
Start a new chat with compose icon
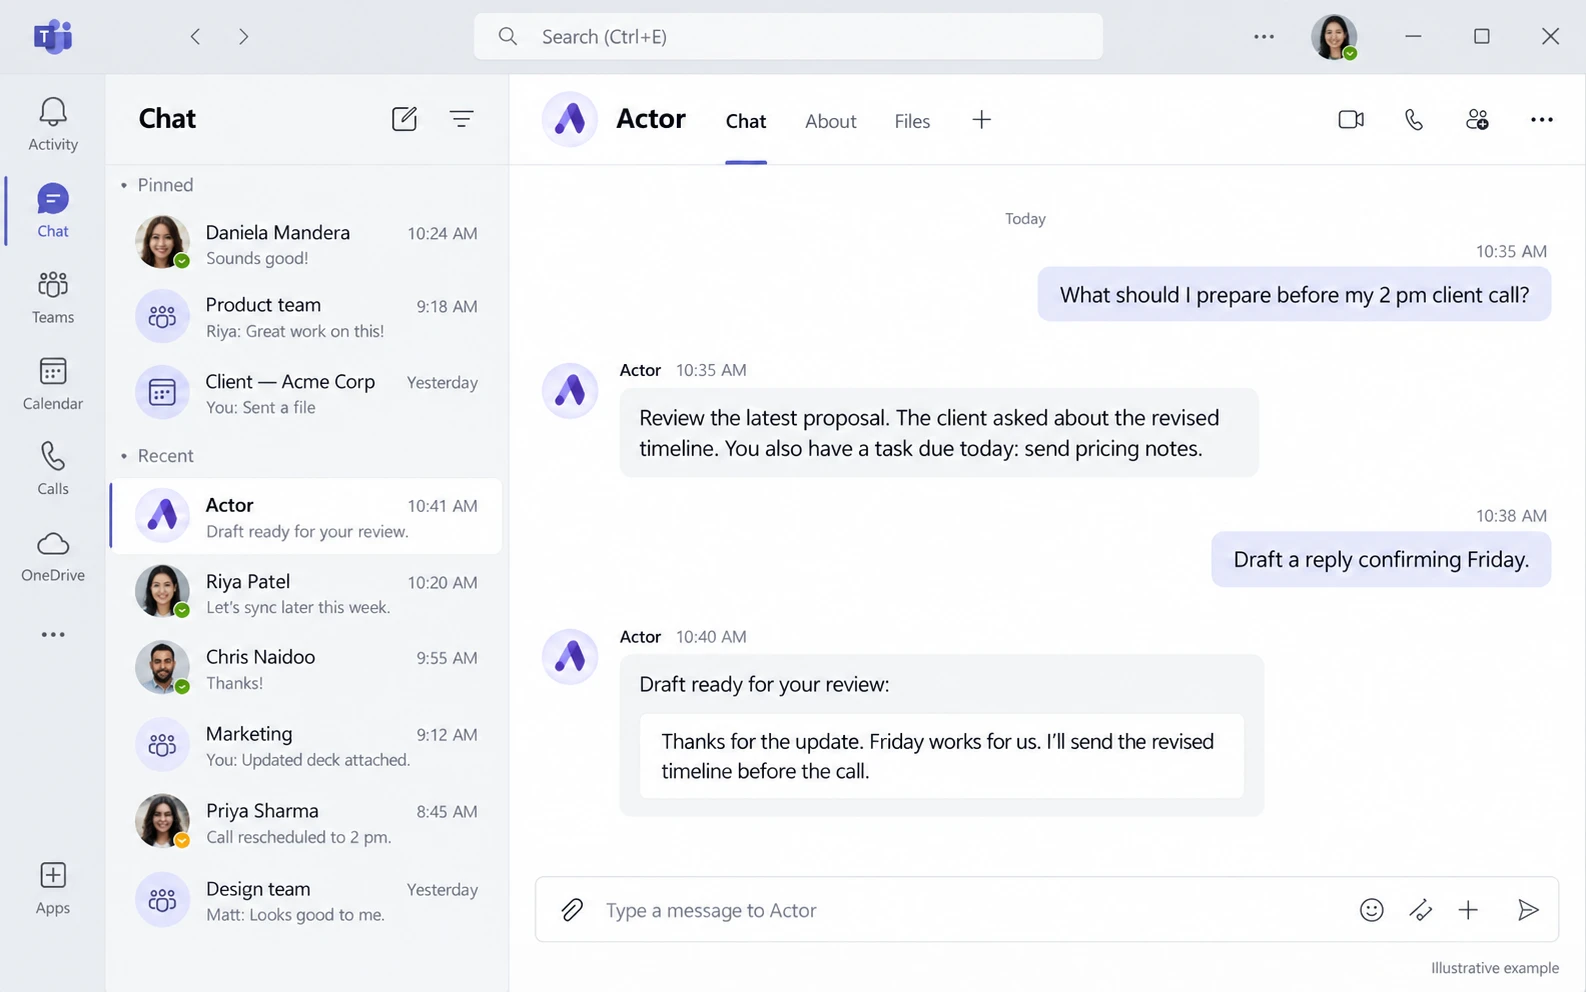pos(404,119)
